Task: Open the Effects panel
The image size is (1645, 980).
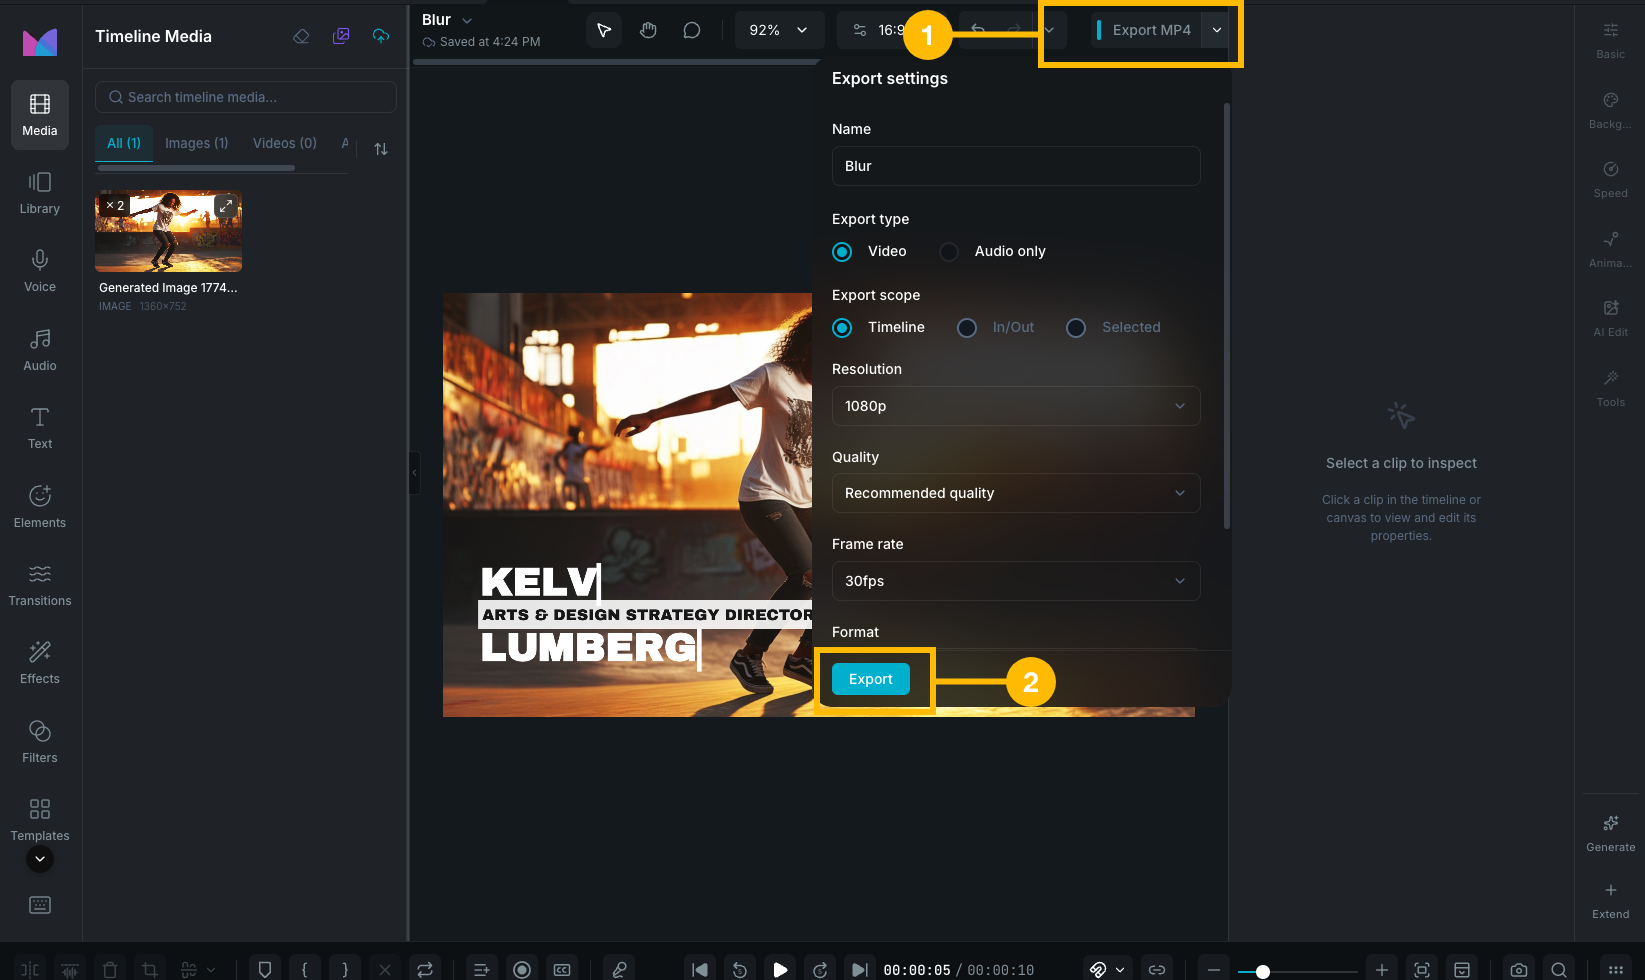Action: point(39,660)
